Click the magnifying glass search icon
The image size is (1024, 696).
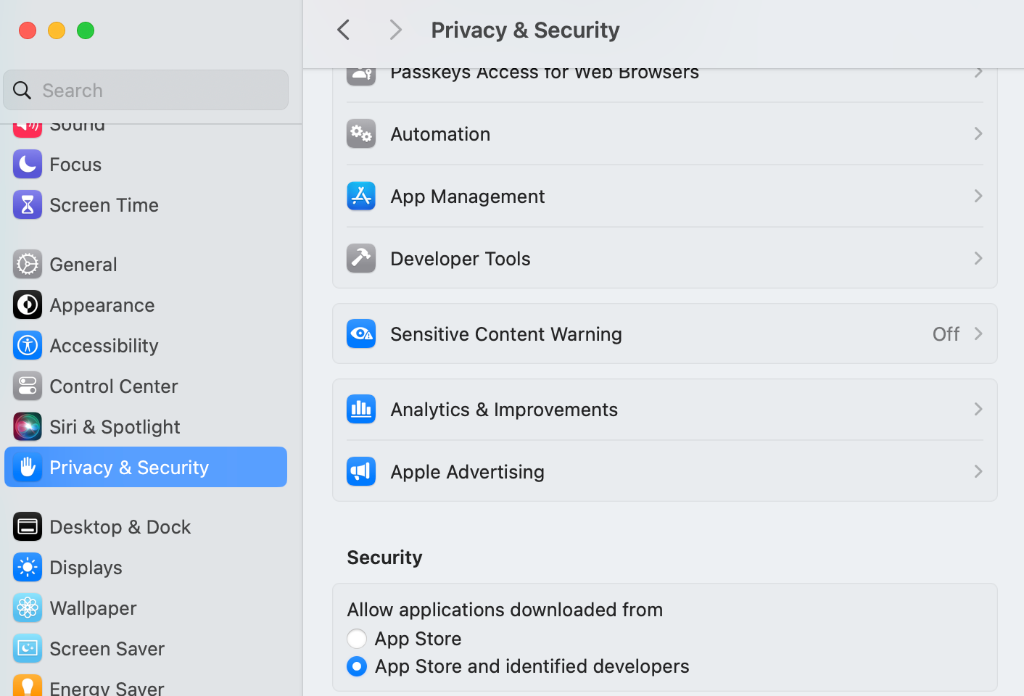pos(22,90)
